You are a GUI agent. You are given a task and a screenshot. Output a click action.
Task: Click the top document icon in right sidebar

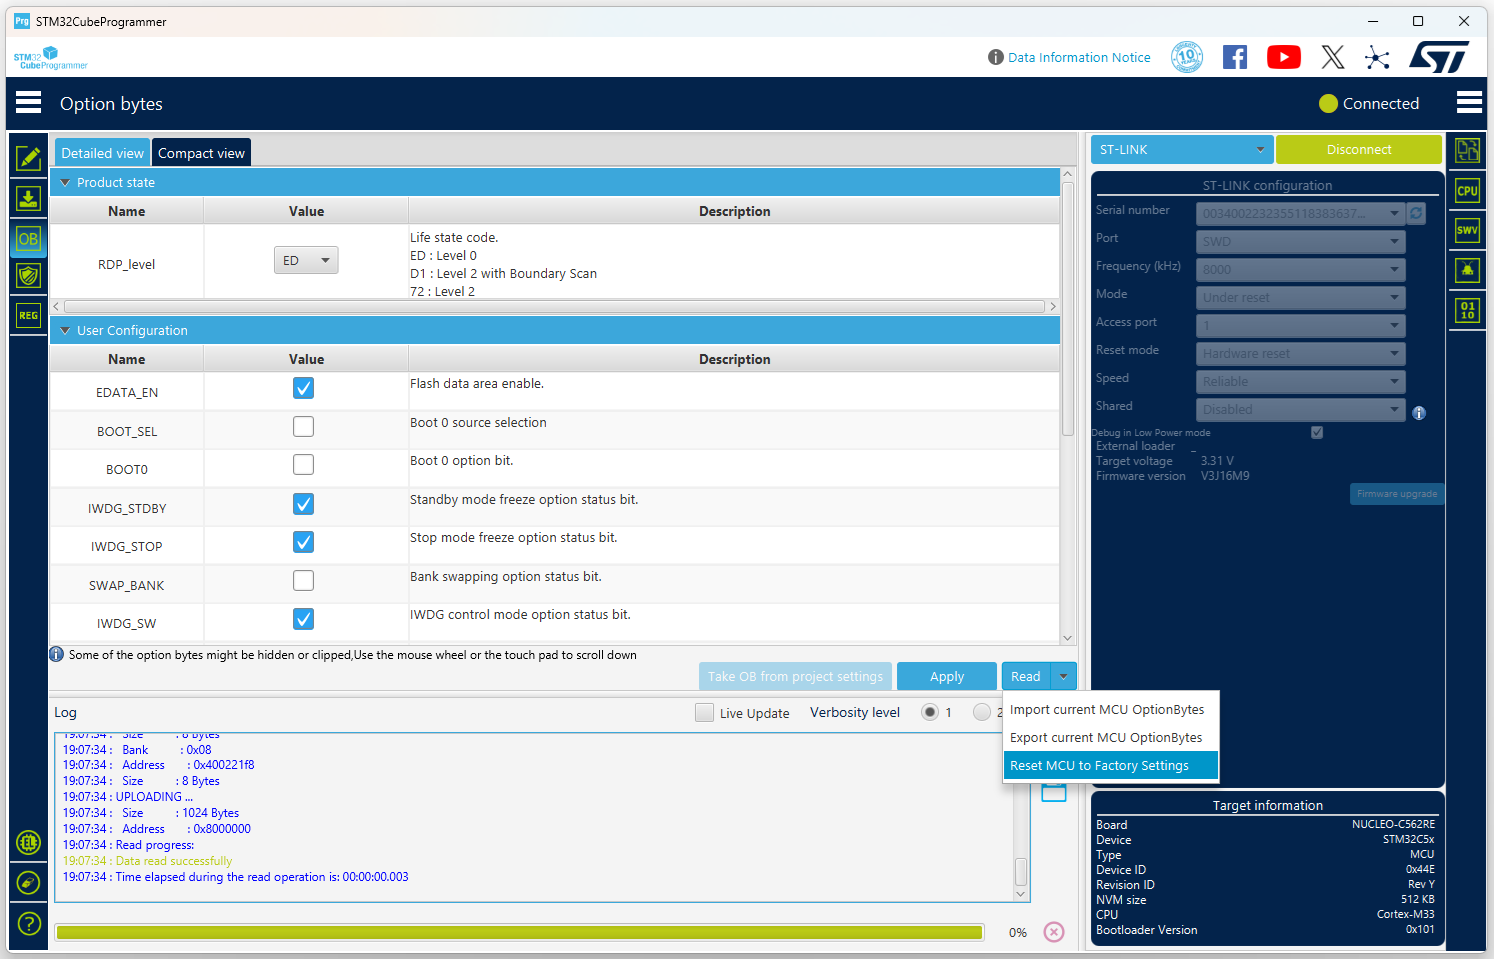coord(1467,150)
